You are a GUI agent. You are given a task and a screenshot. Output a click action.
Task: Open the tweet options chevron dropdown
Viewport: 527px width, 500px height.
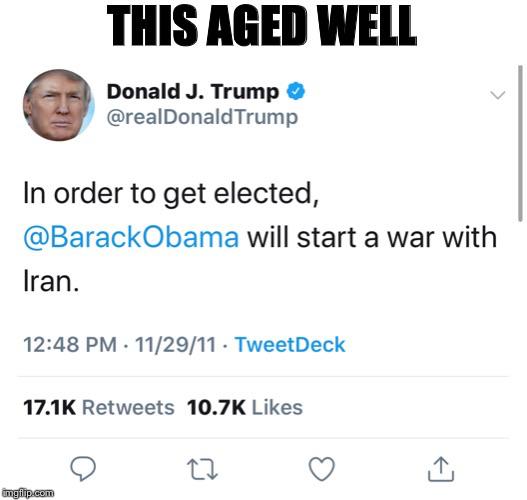point(498,95)
